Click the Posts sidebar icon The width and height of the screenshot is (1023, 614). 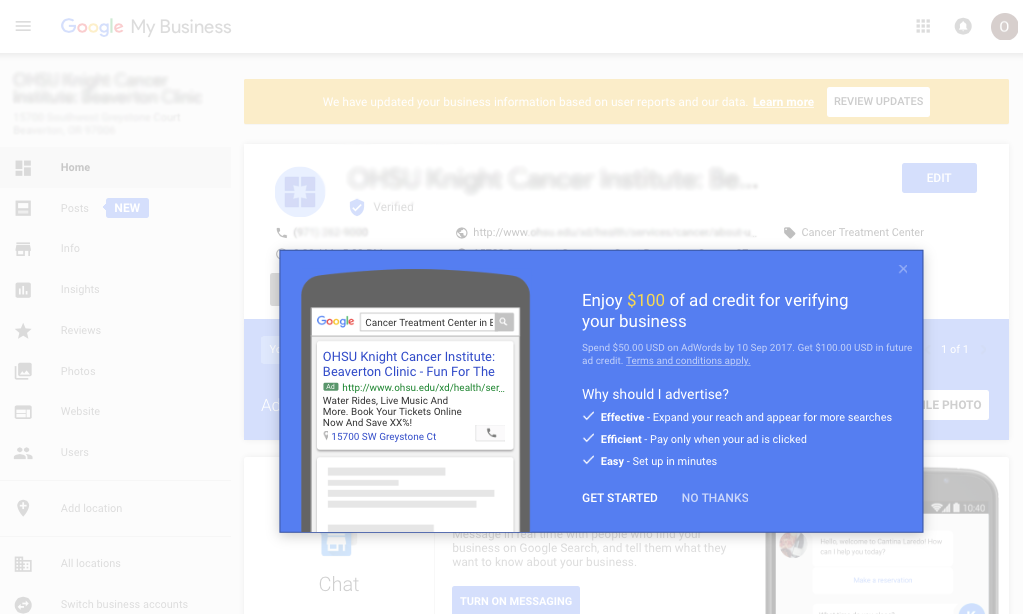pos(23,208)
